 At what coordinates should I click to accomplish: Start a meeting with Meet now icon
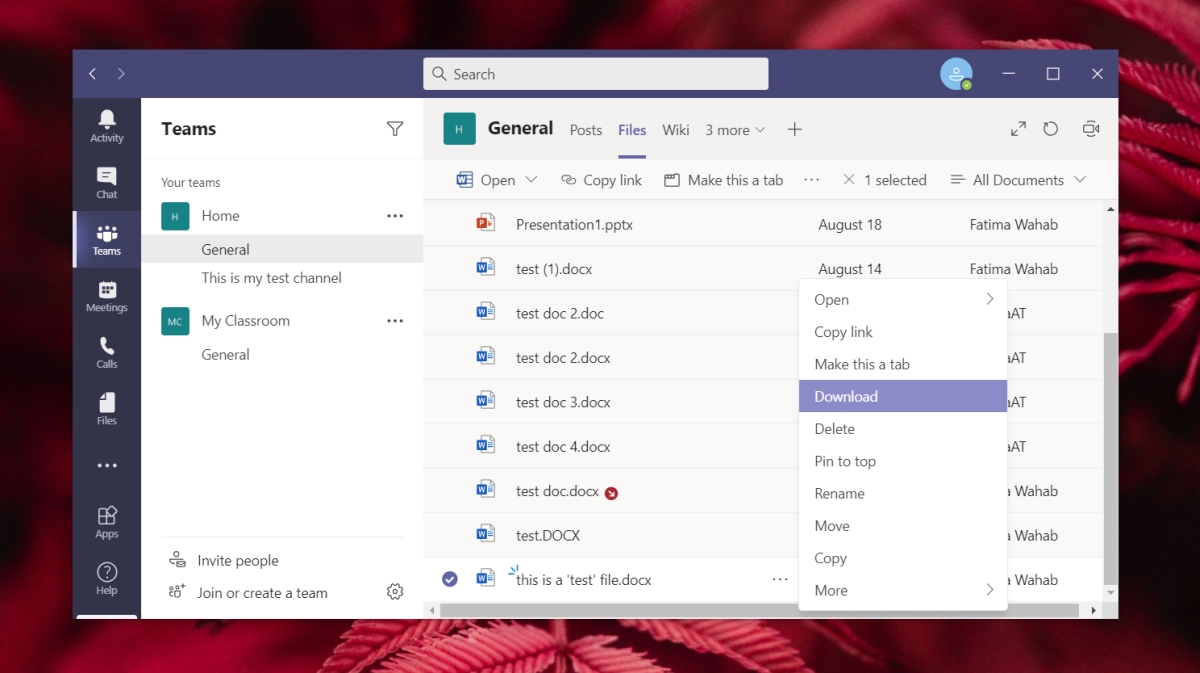coord(1091,129)
